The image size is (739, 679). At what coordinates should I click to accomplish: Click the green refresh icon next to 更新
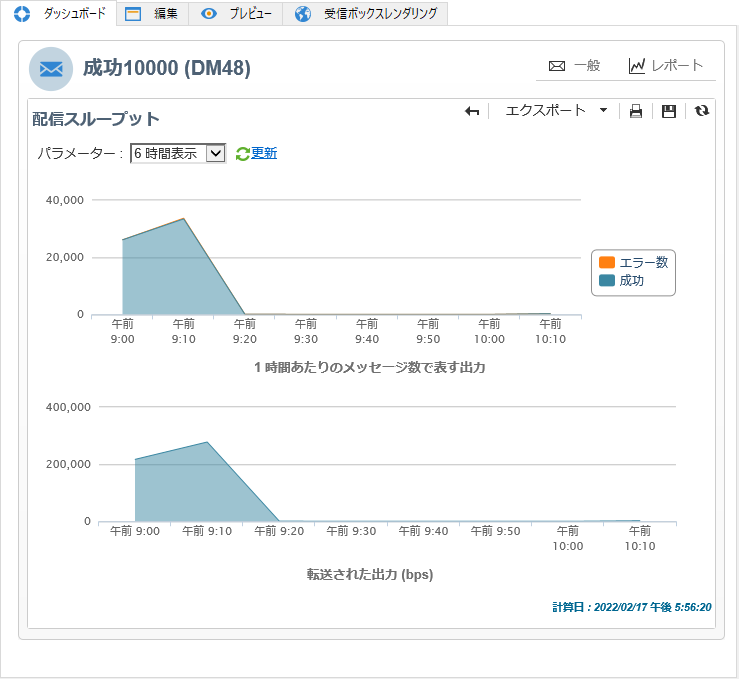pos(242,154)
